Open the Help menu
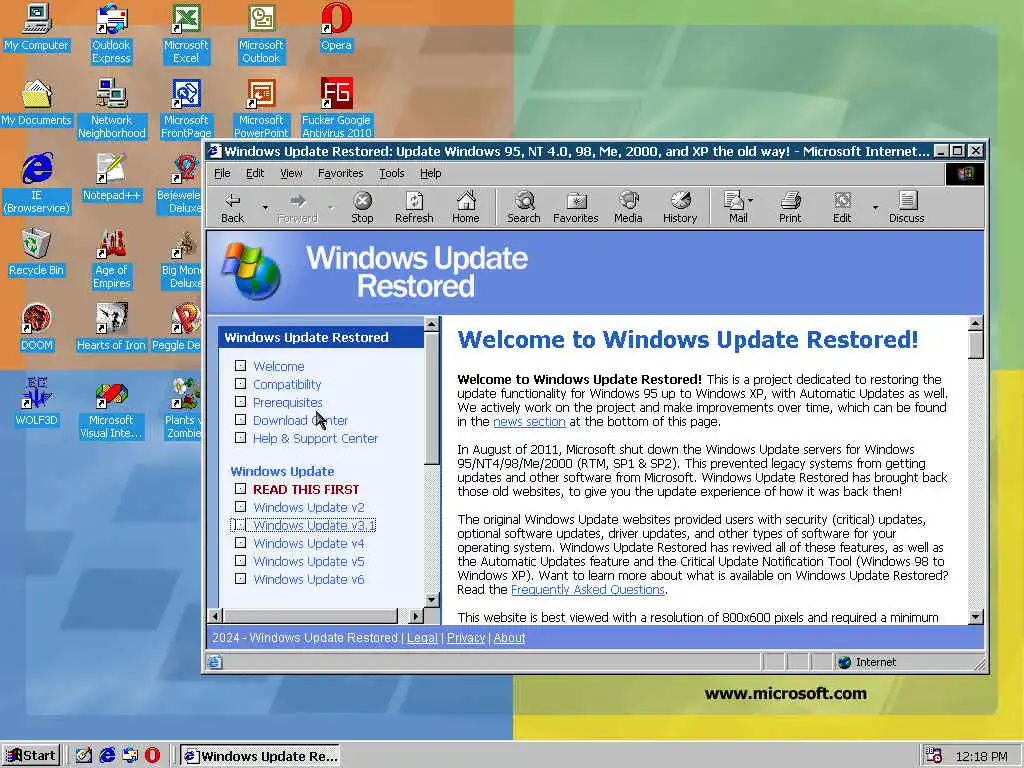 [x=430, y=173]
